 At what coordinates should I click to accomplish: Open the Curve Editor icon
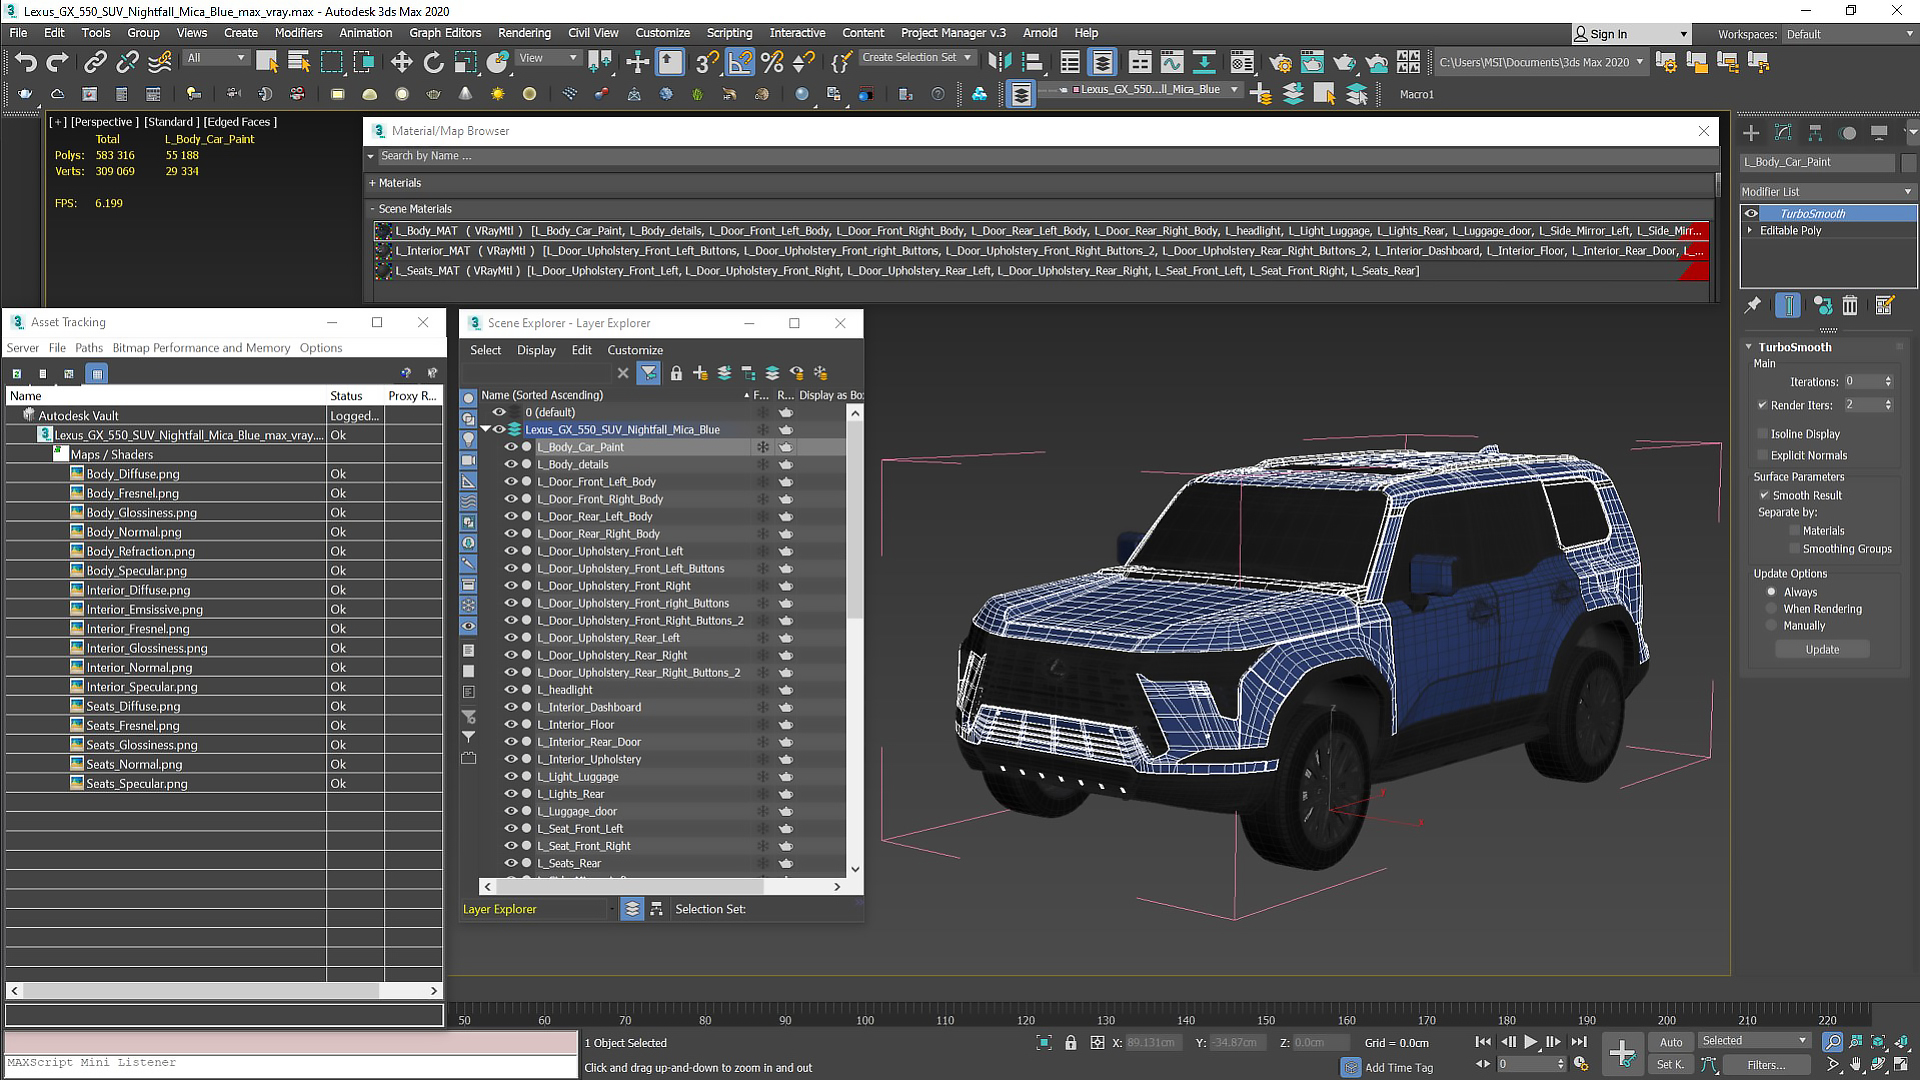[x=1172, y=62]
